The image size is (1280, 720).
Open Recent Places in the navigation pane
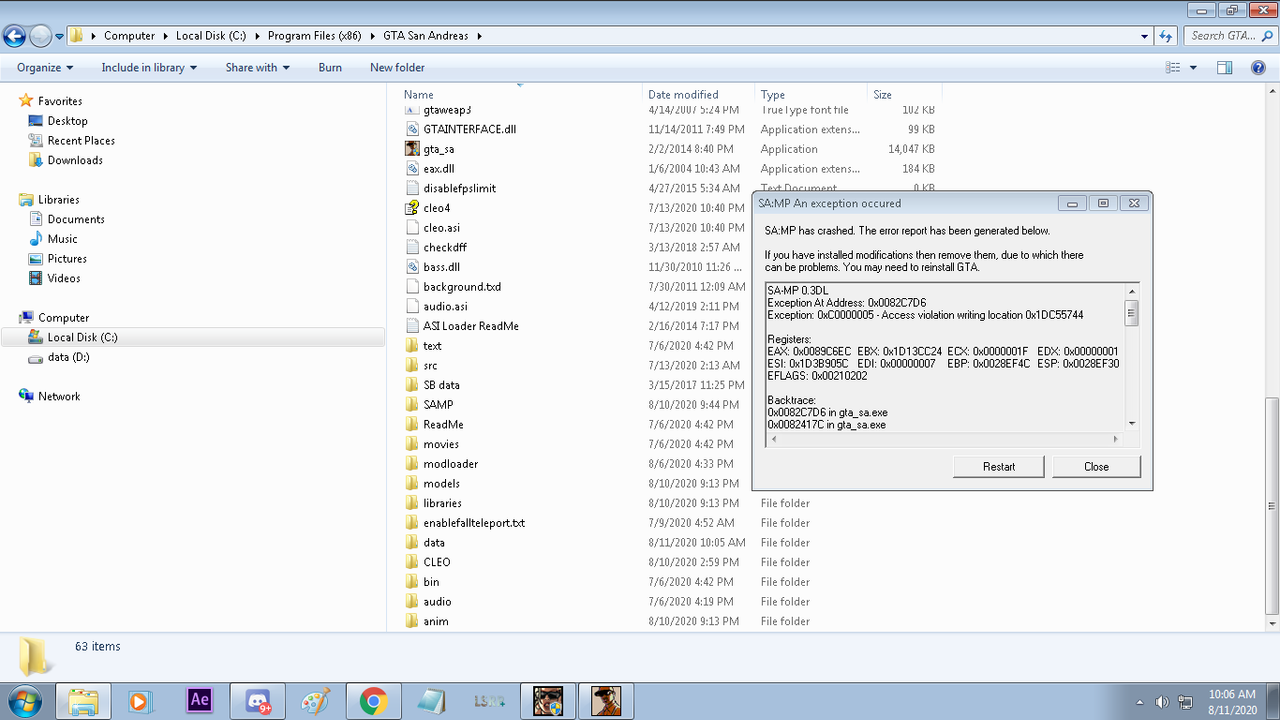tap(81, 141)
